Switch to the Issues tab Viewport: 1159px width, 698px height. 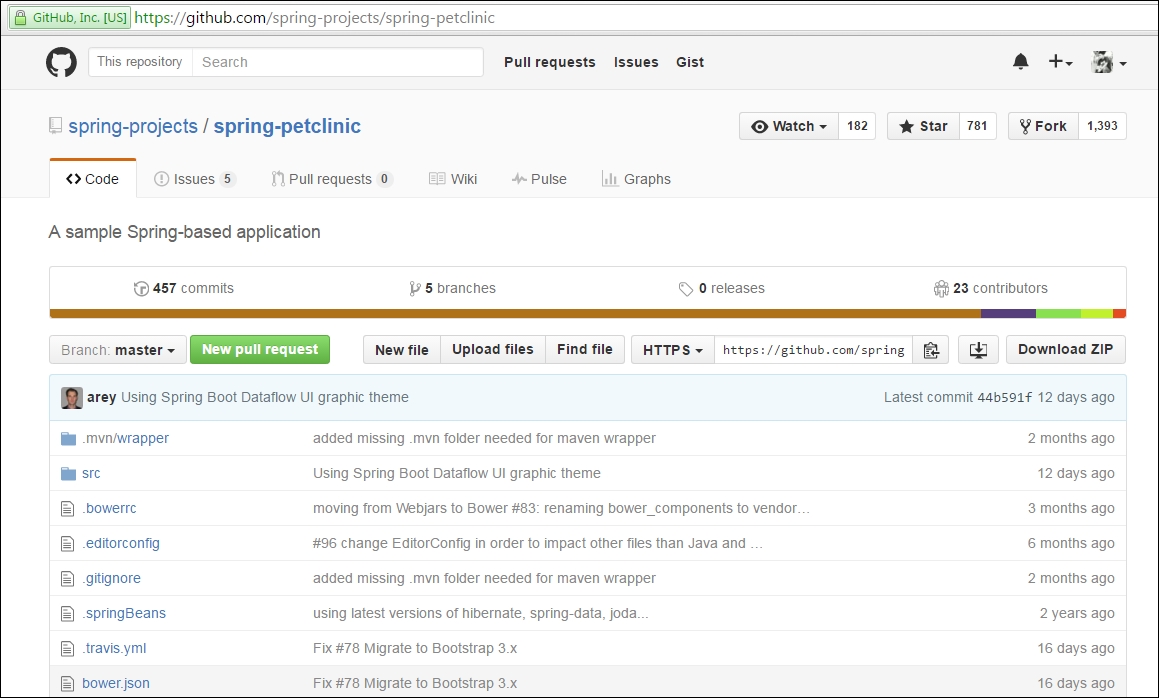pos(194,179)
